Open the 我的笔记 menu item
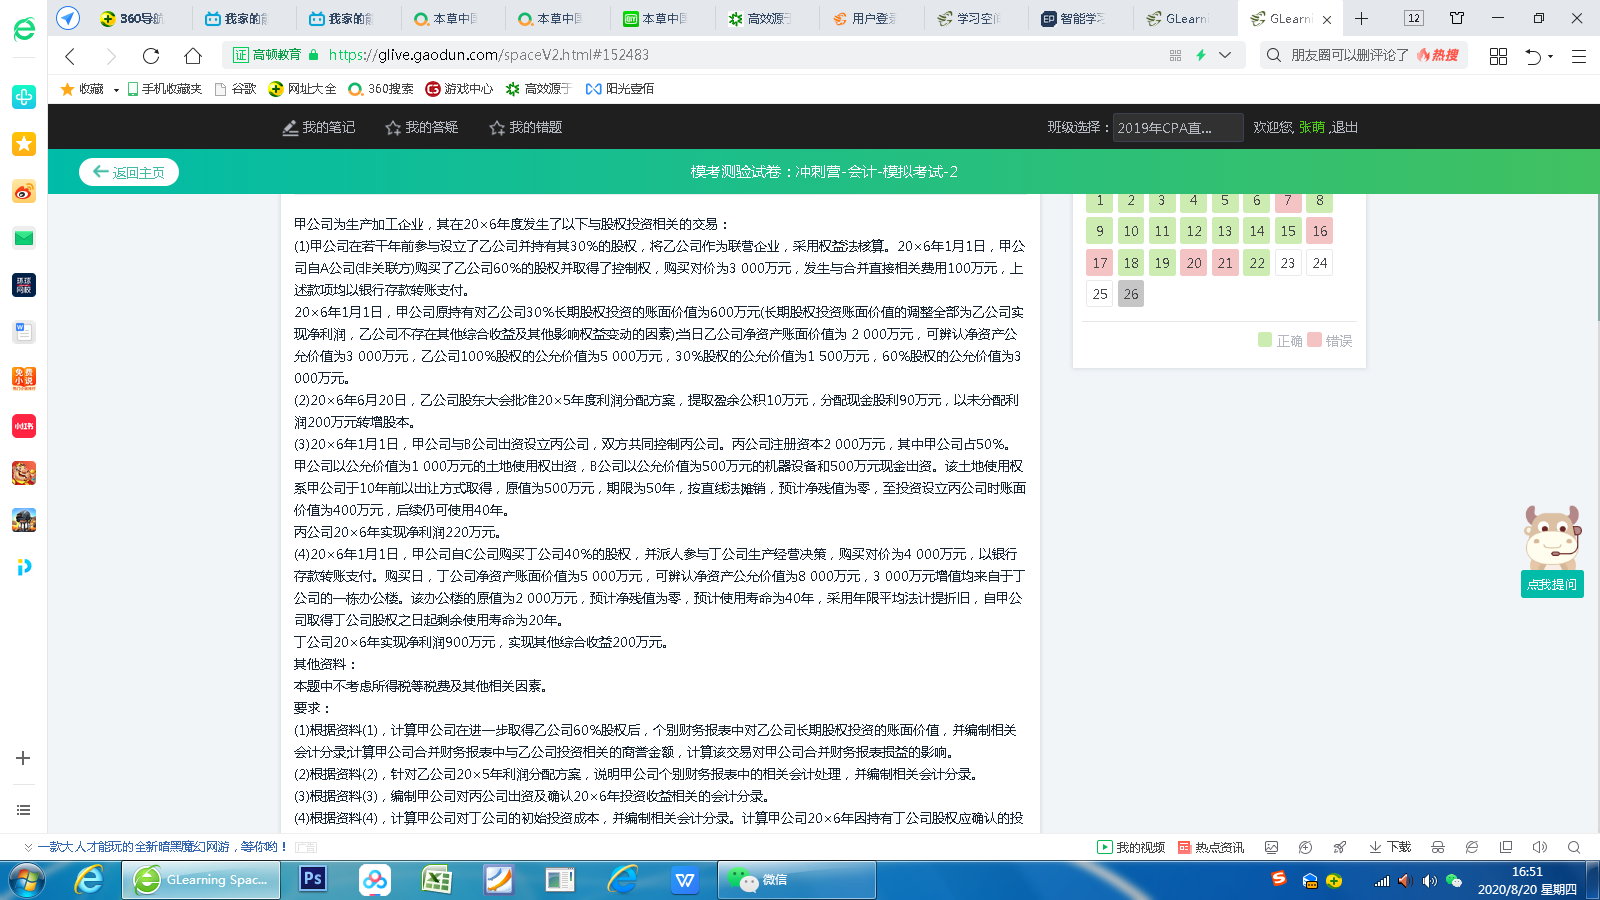 click(x=319, y=128)
